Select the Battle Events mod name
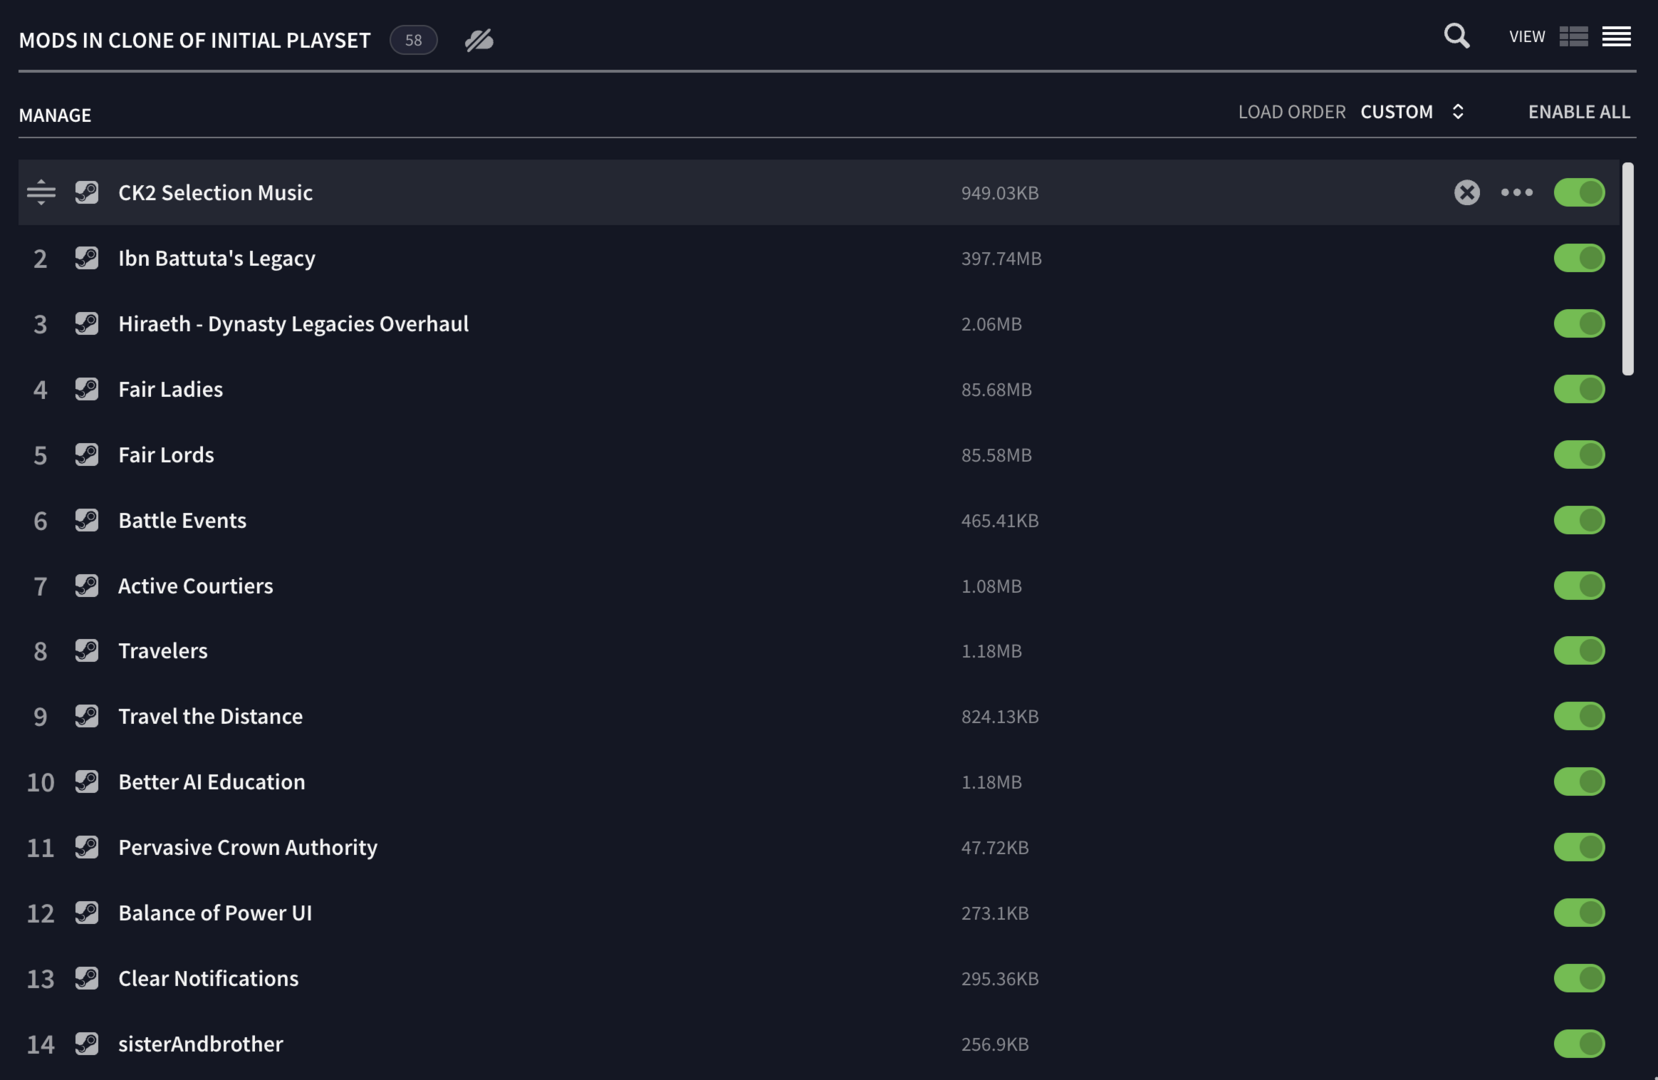Screen dimensions: 1658x1080 [x=182, y=520]
